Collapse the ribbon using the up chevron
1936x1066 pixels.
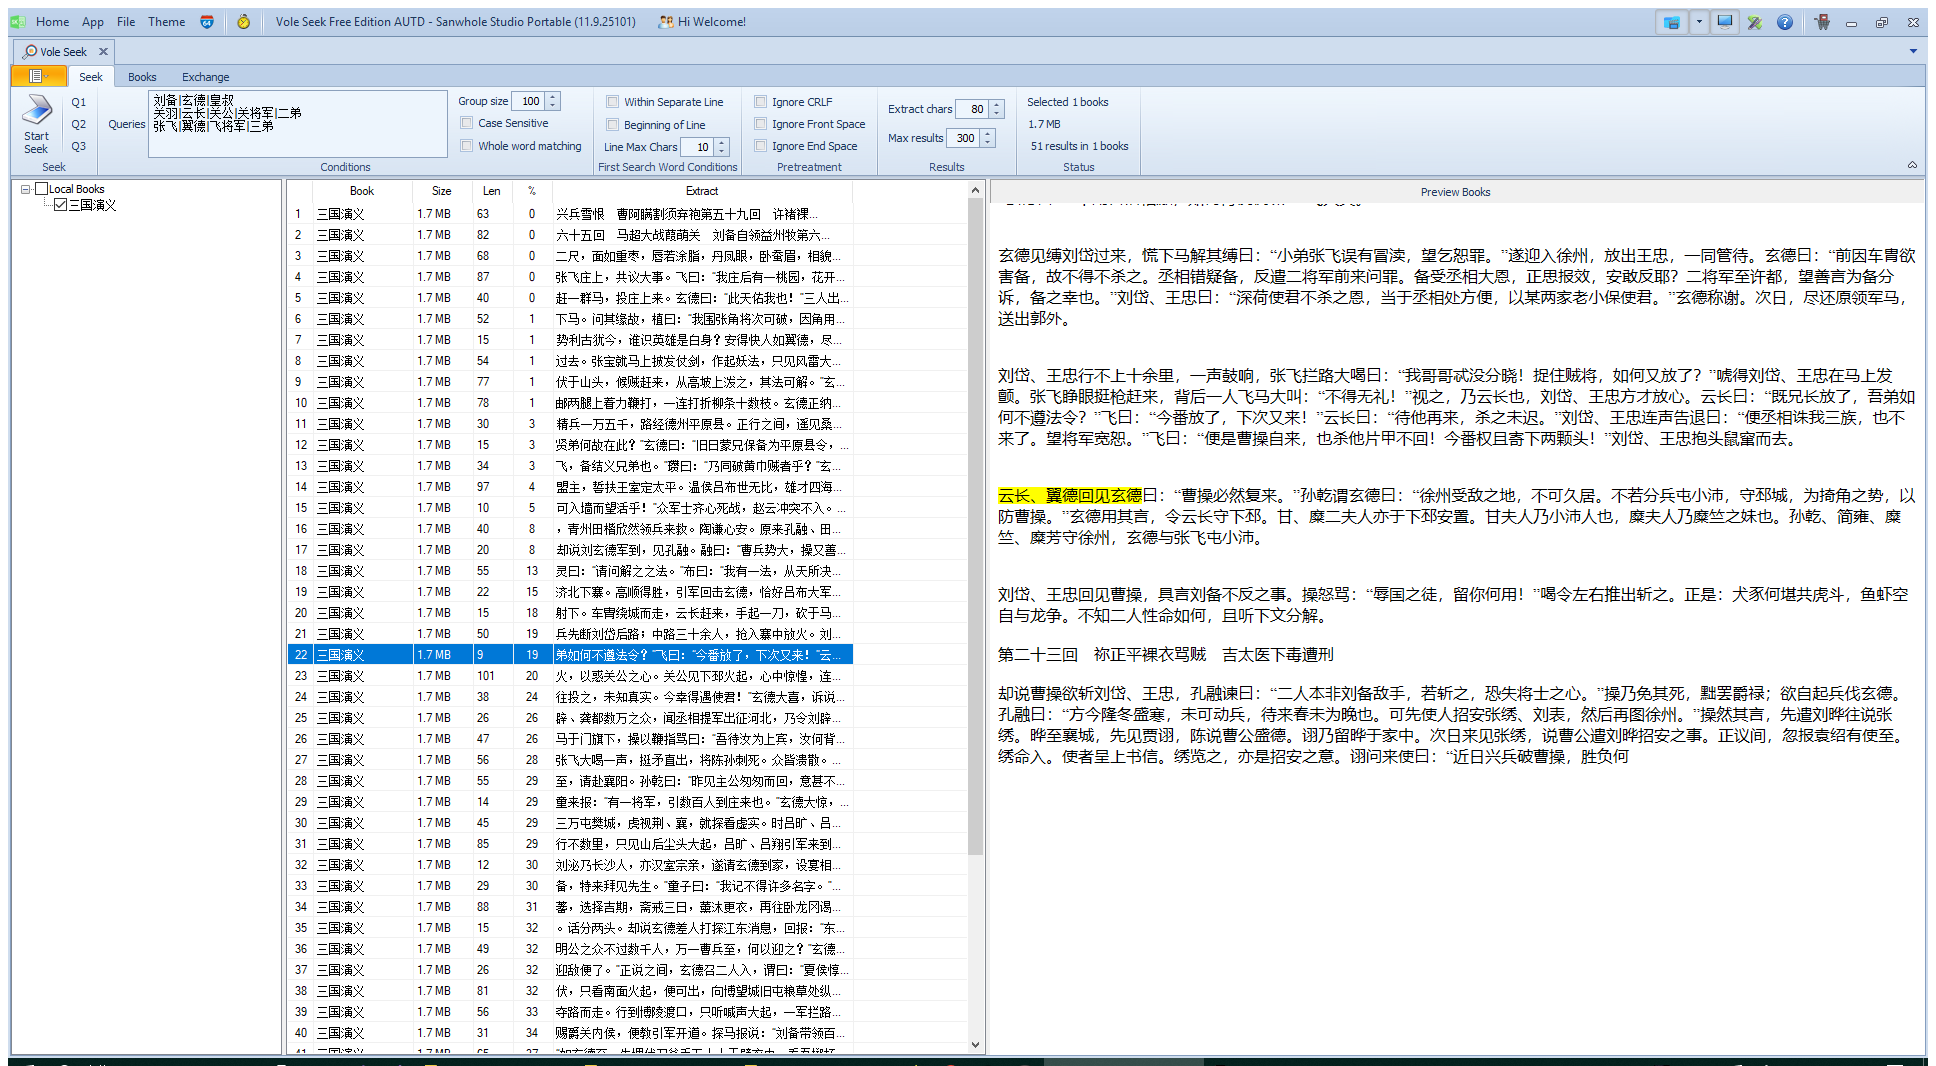(x=1912, y=165)
